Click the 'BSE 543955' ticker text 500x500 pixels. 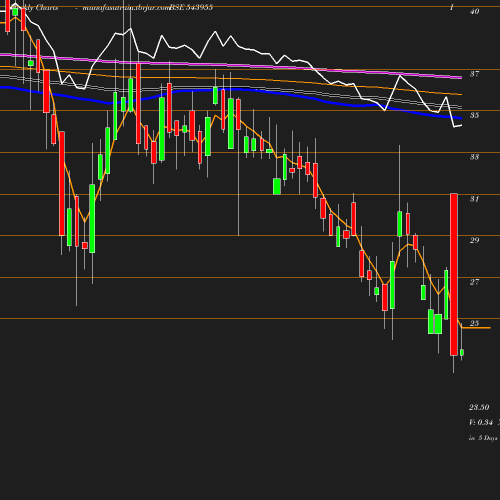[191, 7]
